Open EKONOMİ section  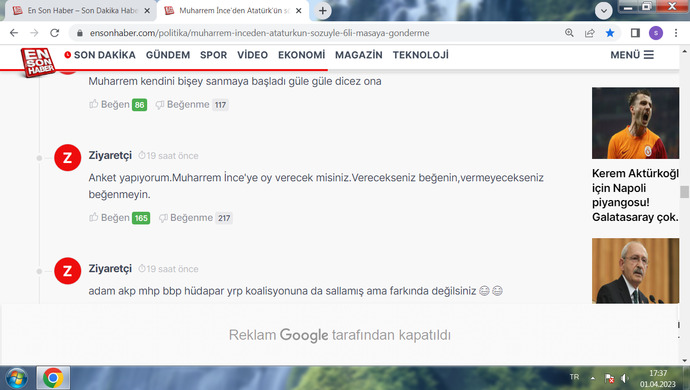tap(301, 55)
